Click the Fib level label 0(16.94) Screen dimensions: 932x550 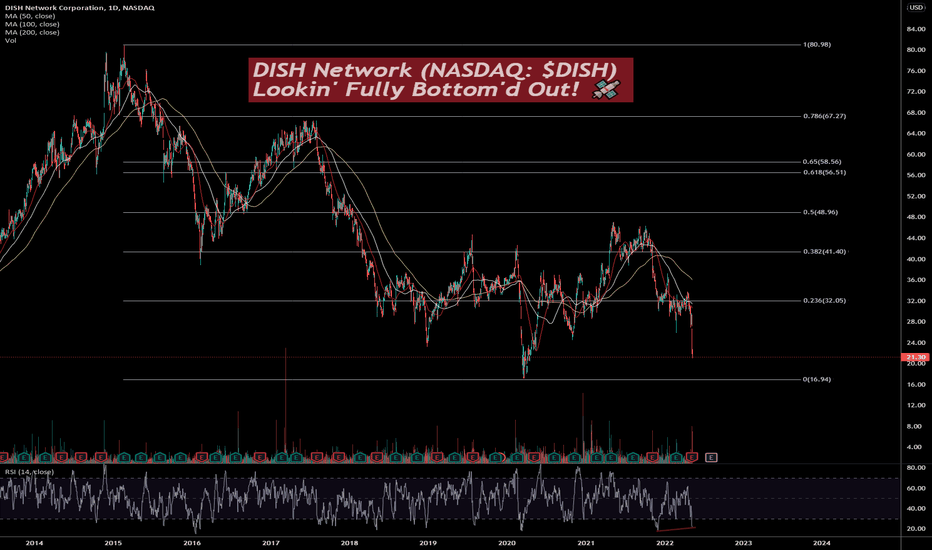pos(817,379)
